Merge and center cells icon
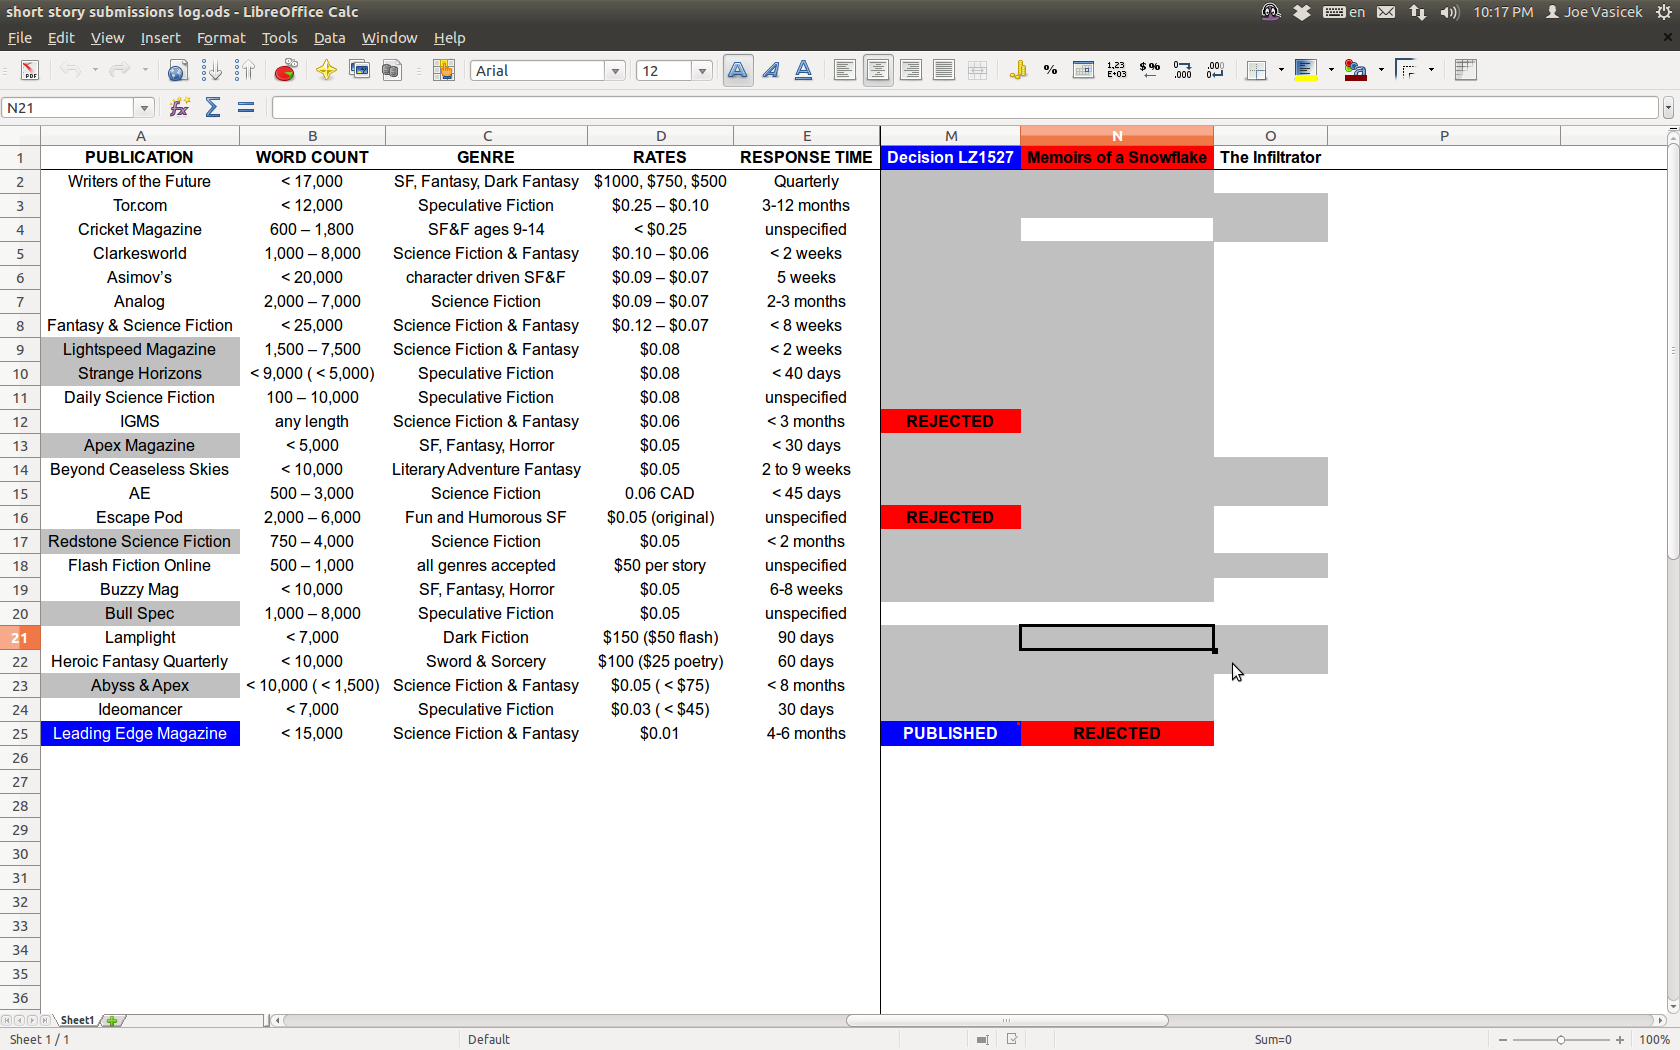The width and height of the screenshot is (1680, 1050). 977,70
